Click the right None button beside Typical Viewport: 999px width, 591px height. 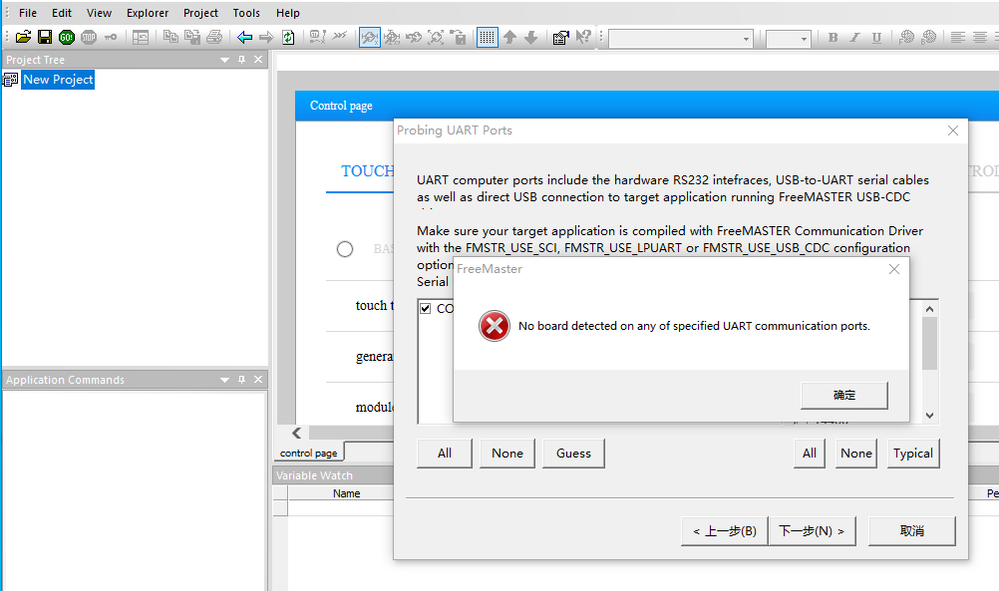(x=856, y=453)
